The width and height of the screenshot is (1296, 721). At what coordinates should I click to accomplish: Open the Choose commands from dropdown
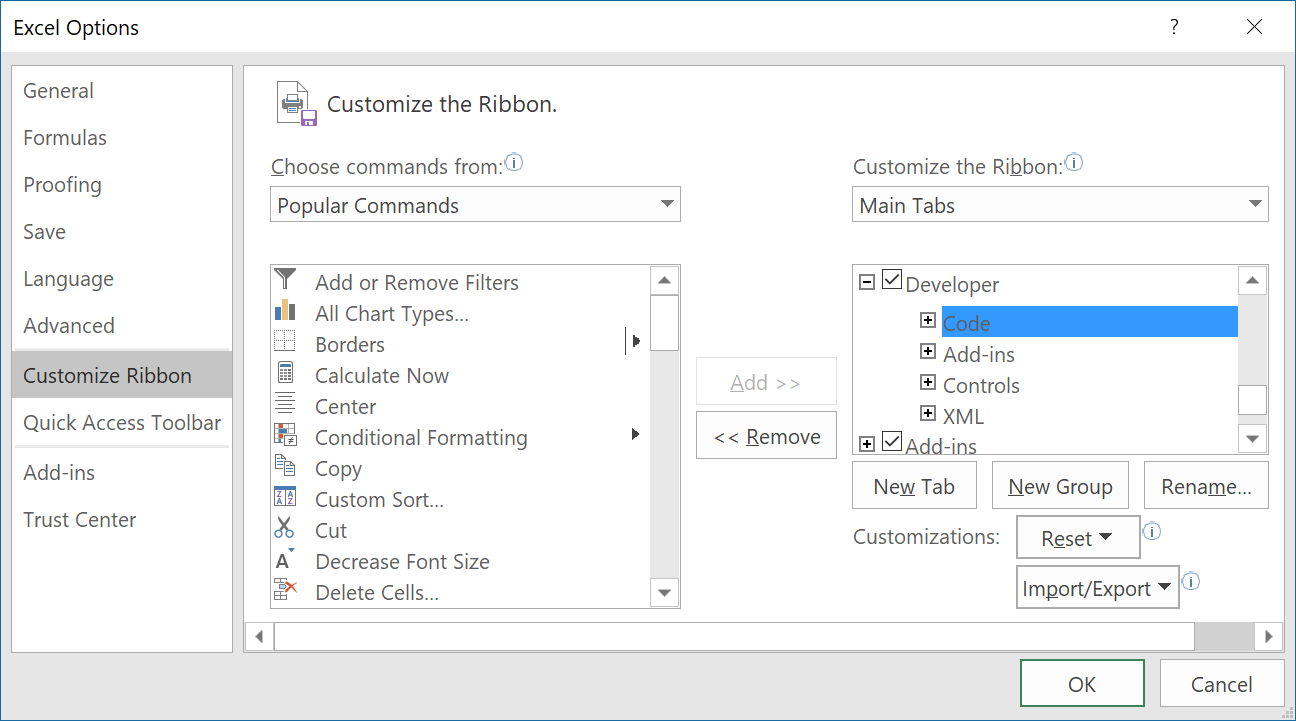click(475, 205)
